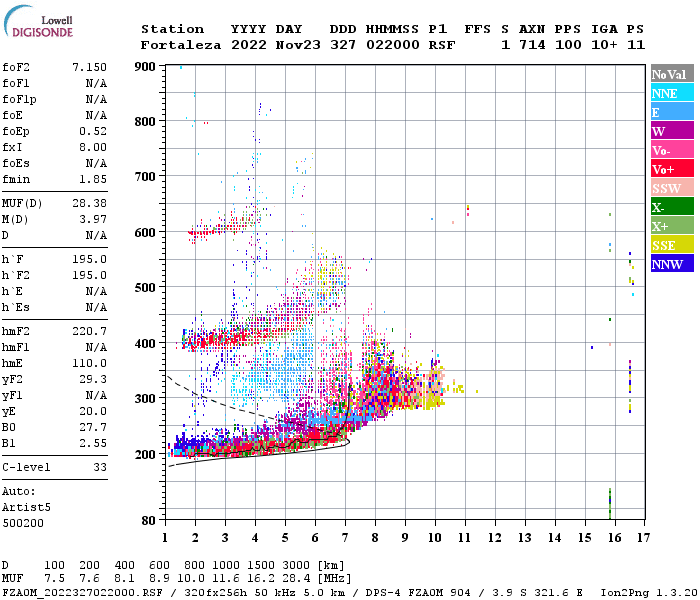The image size is (700, 600).
Task: Click the h`F value 195.0
Action: [x=89, y=259]
